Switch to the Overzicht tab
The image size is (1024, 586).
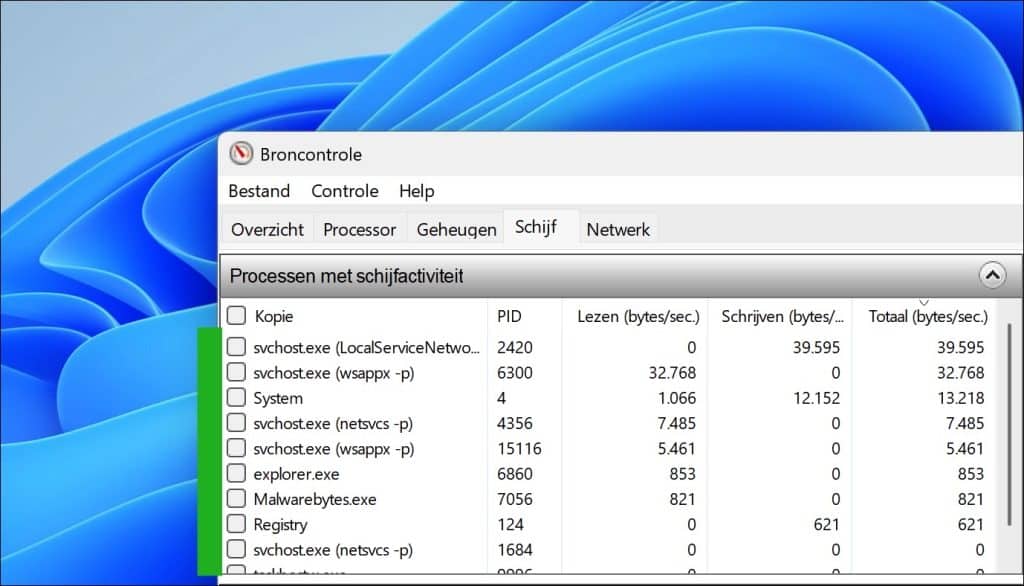pos(266,229)
